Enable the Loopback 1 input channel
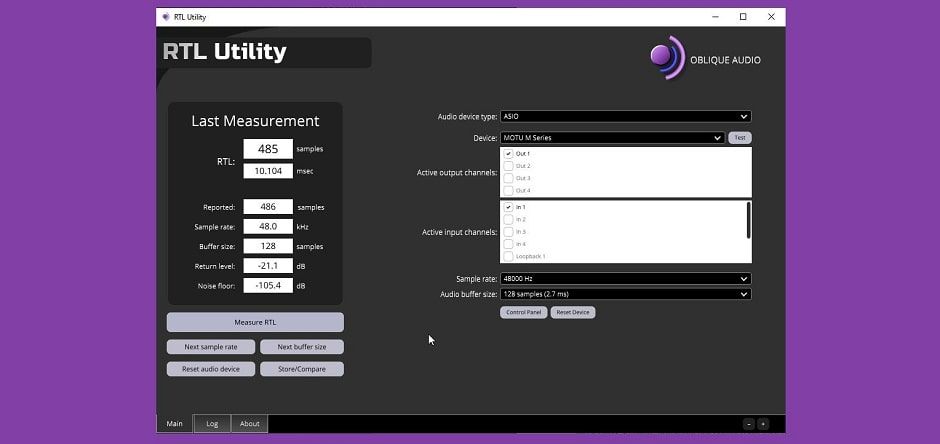This screenshot has width=940, height=444. click(x=509, y=256)
